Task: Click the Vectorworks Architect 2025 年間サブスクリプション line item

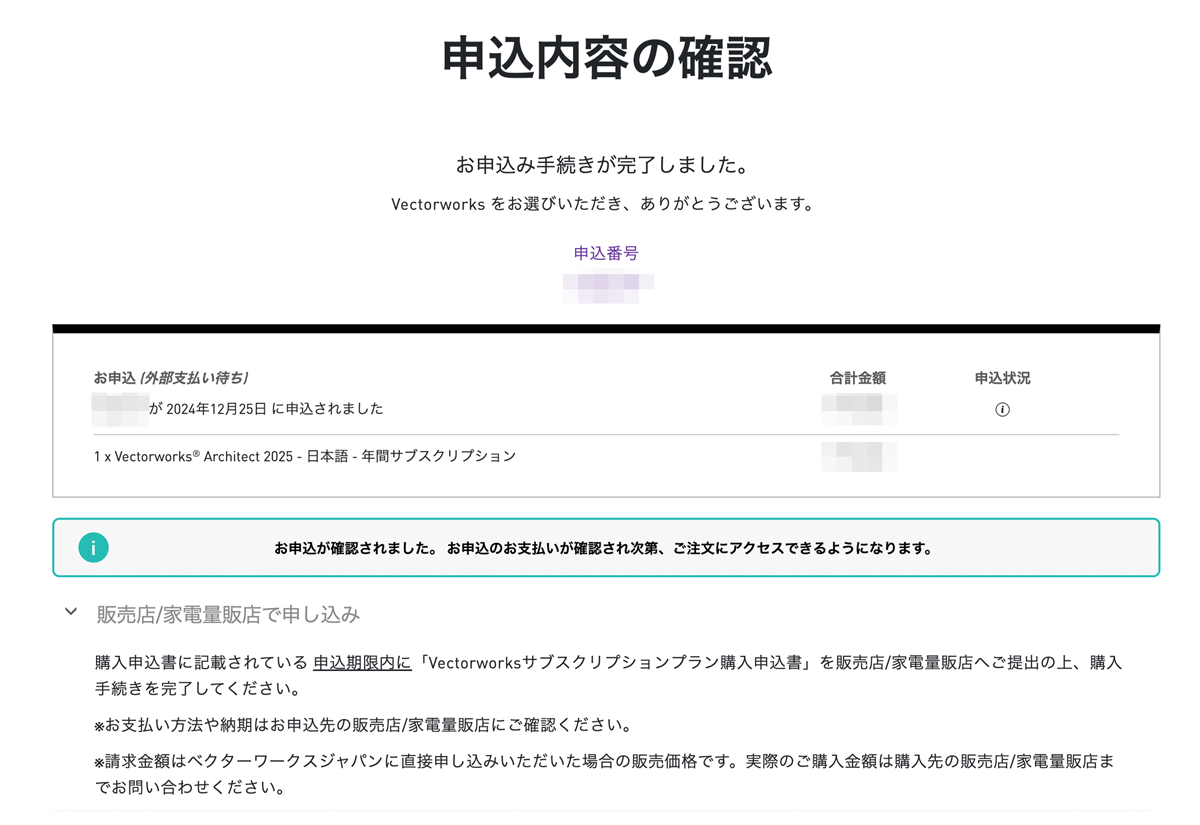Action: coord(305,456)
